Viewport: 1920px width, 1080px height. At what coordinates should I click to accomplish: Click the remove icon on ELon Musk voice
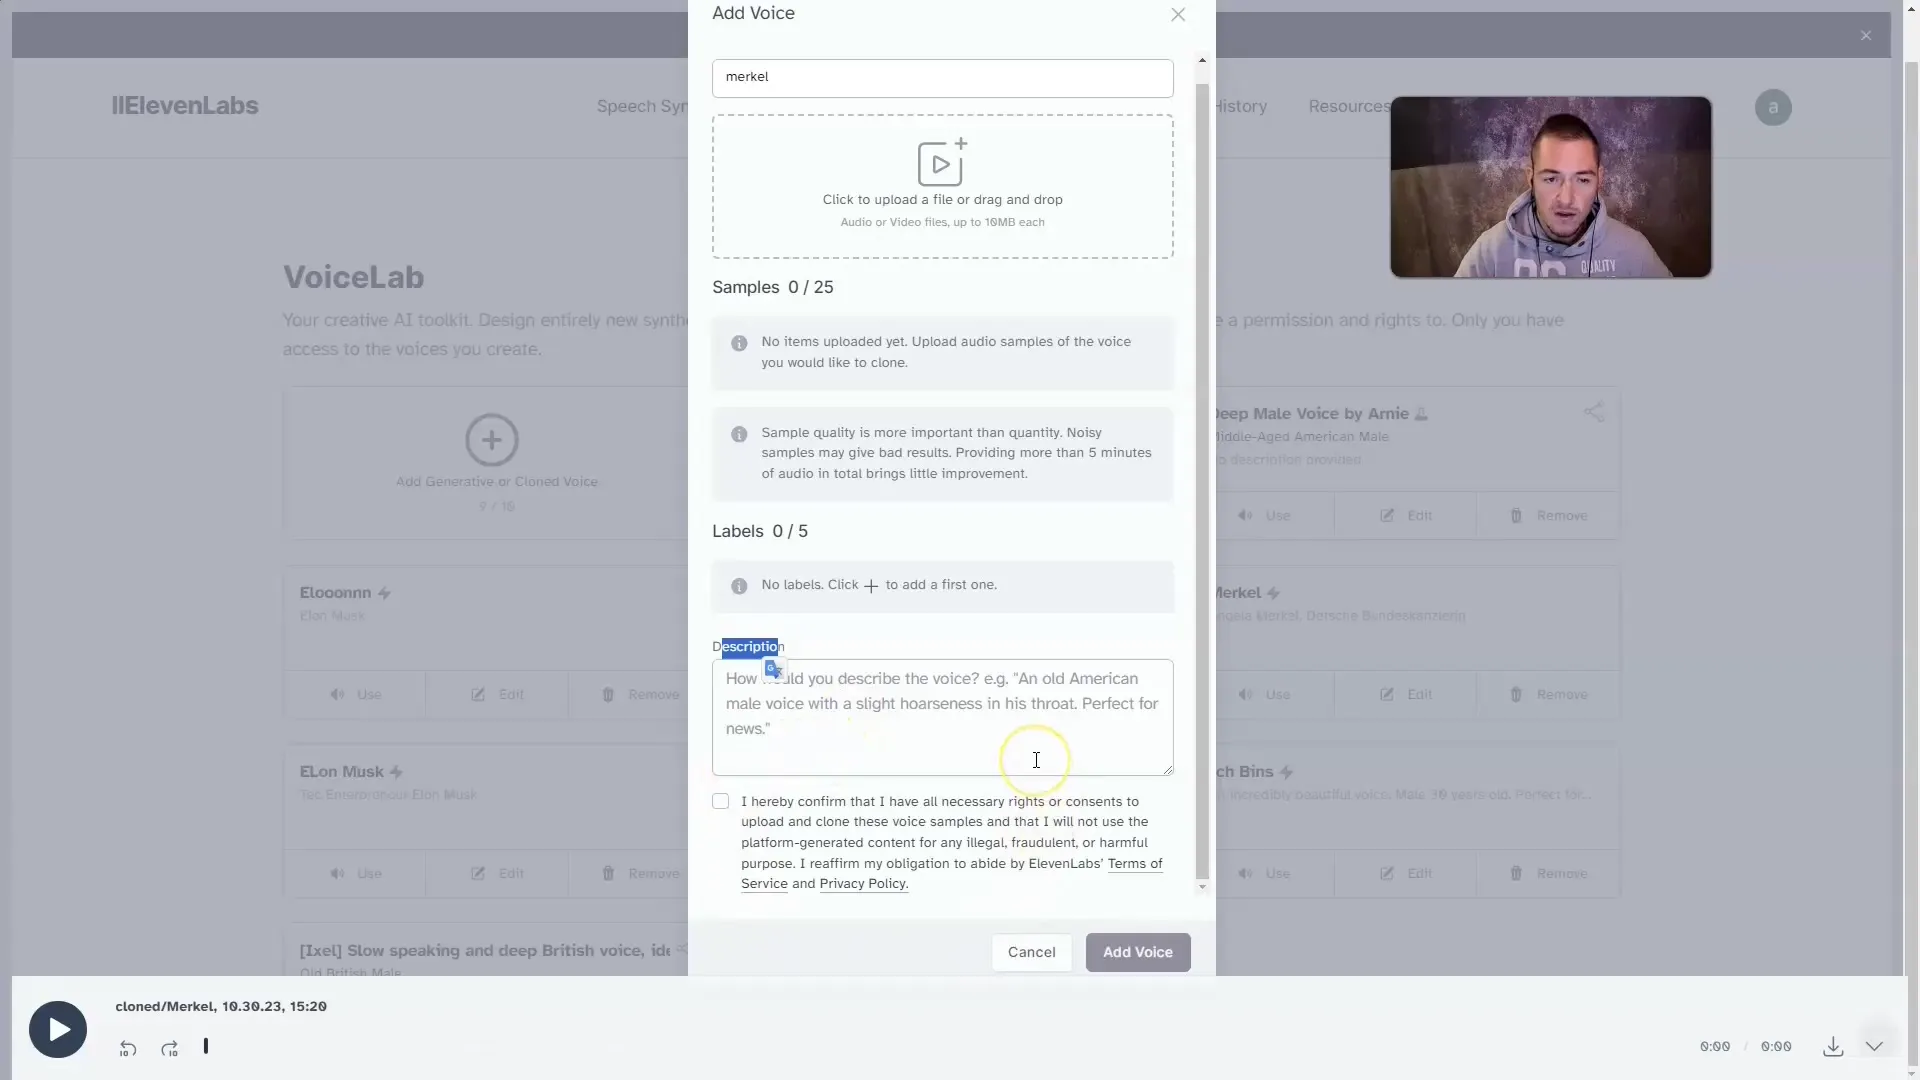607,872
